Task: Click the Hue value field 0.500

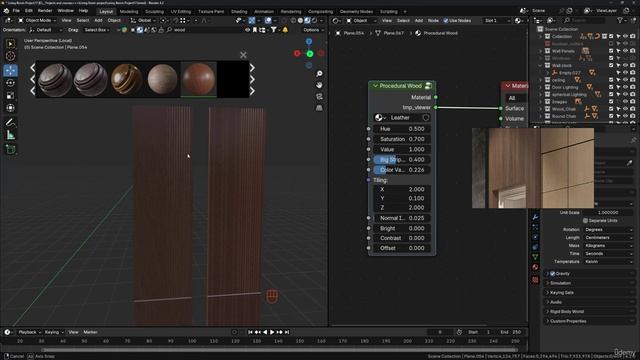Action: pyautogui.click(x=401, y=129)
